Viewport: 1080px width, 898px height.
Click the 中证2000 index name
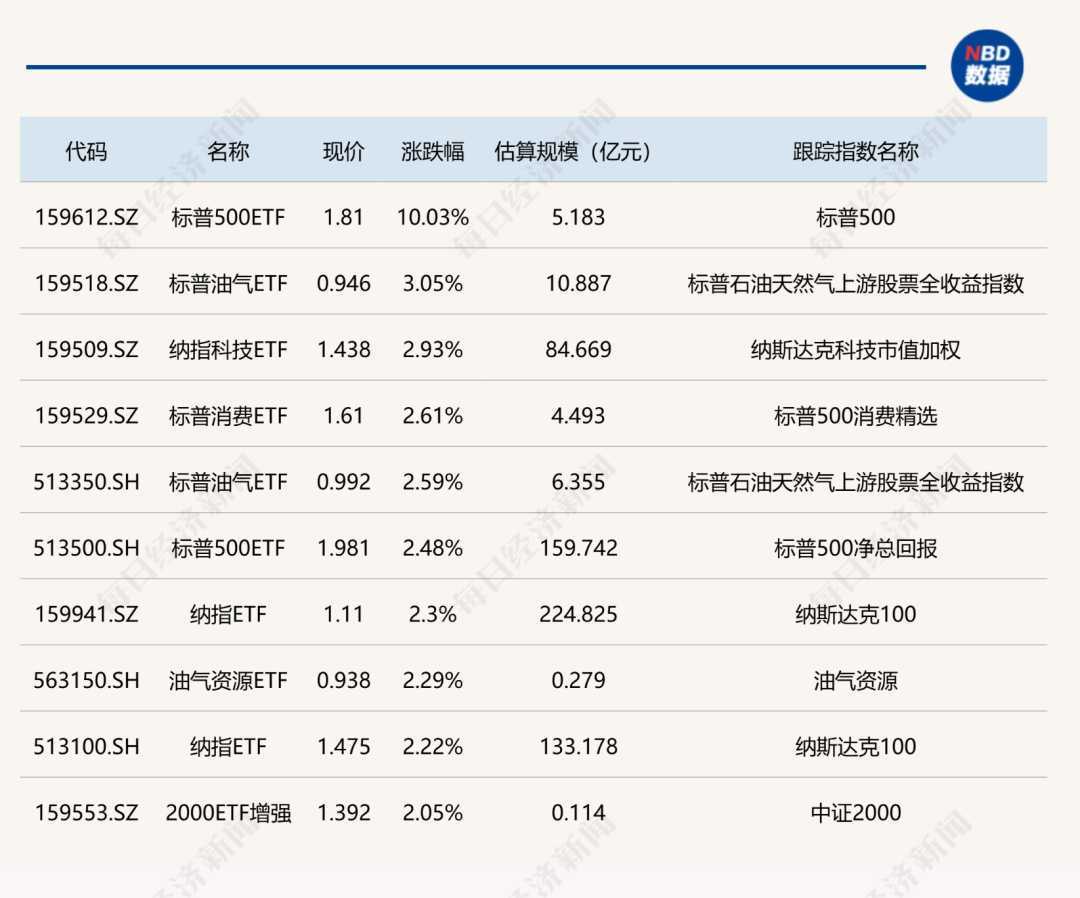[x=855, y=813]
